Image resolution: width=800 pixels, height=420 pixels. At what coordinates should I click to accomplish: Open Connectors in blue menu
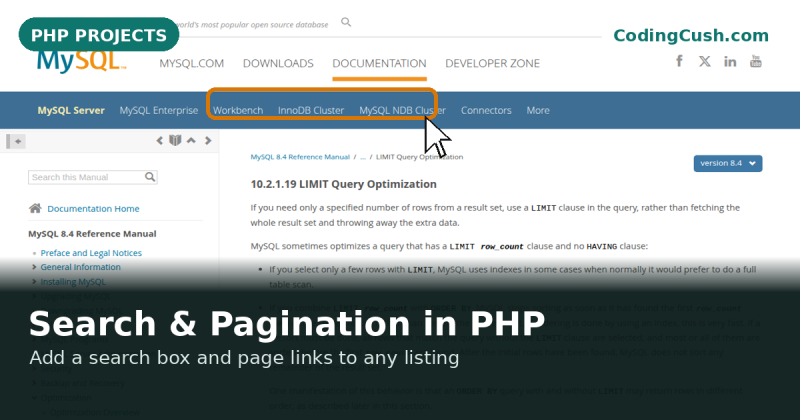tap(486, 110)
